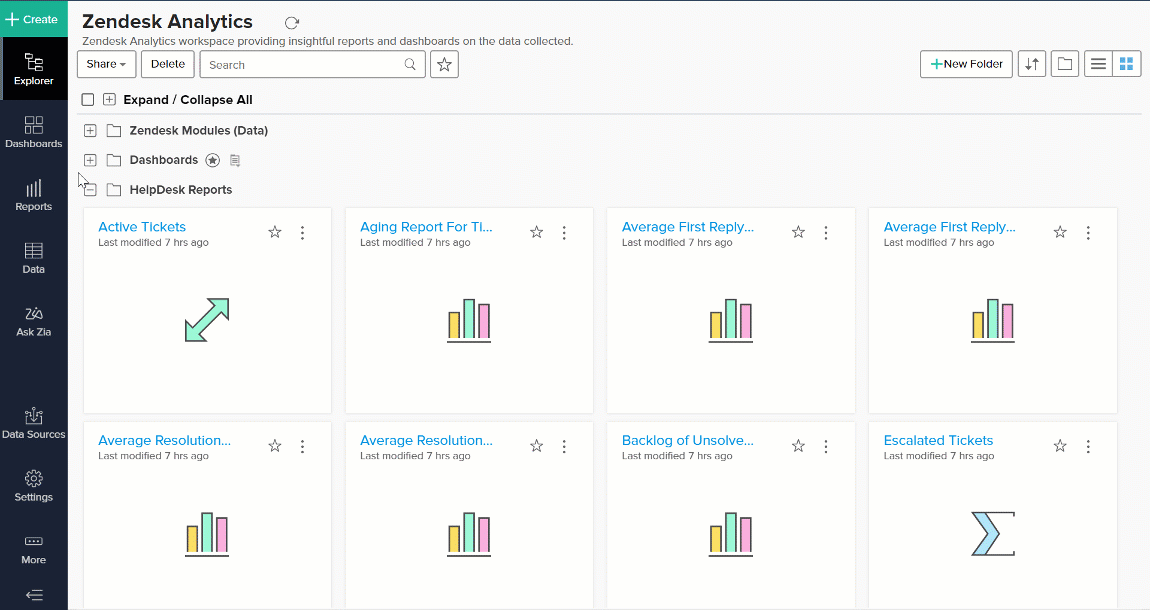Click the Active Tickets arrow thumbnail
This screenshot has width=1150, height=610.
[x=207, y=320]
